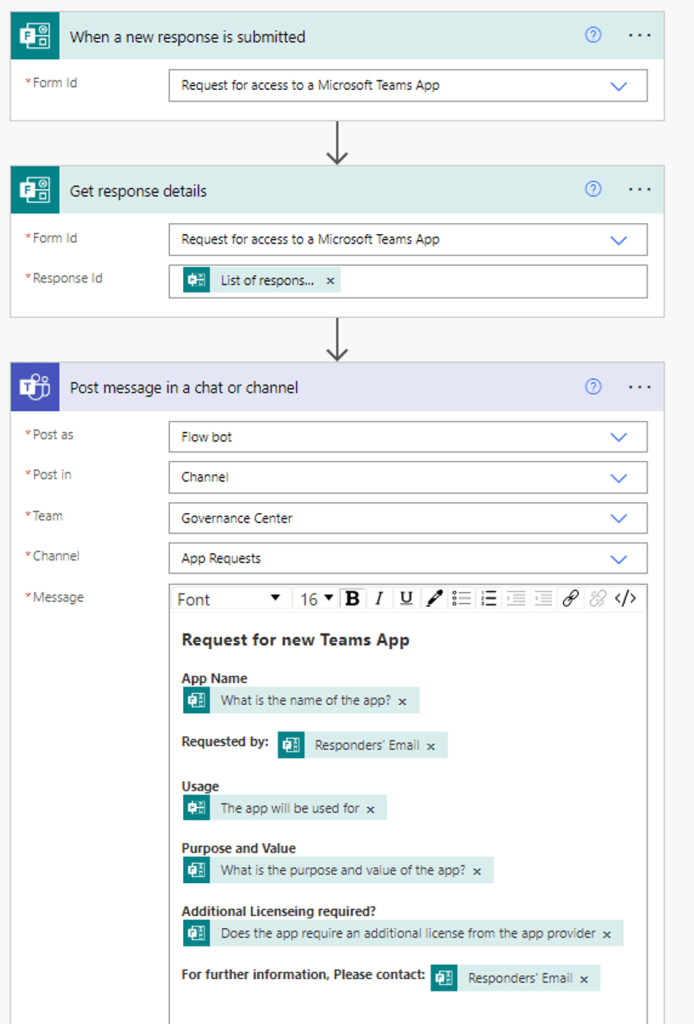Image resolution: width=694 pixels, height=1024 pixels.
Task: Open more options menu for Post message action
Action: click(x=639, y=387)
